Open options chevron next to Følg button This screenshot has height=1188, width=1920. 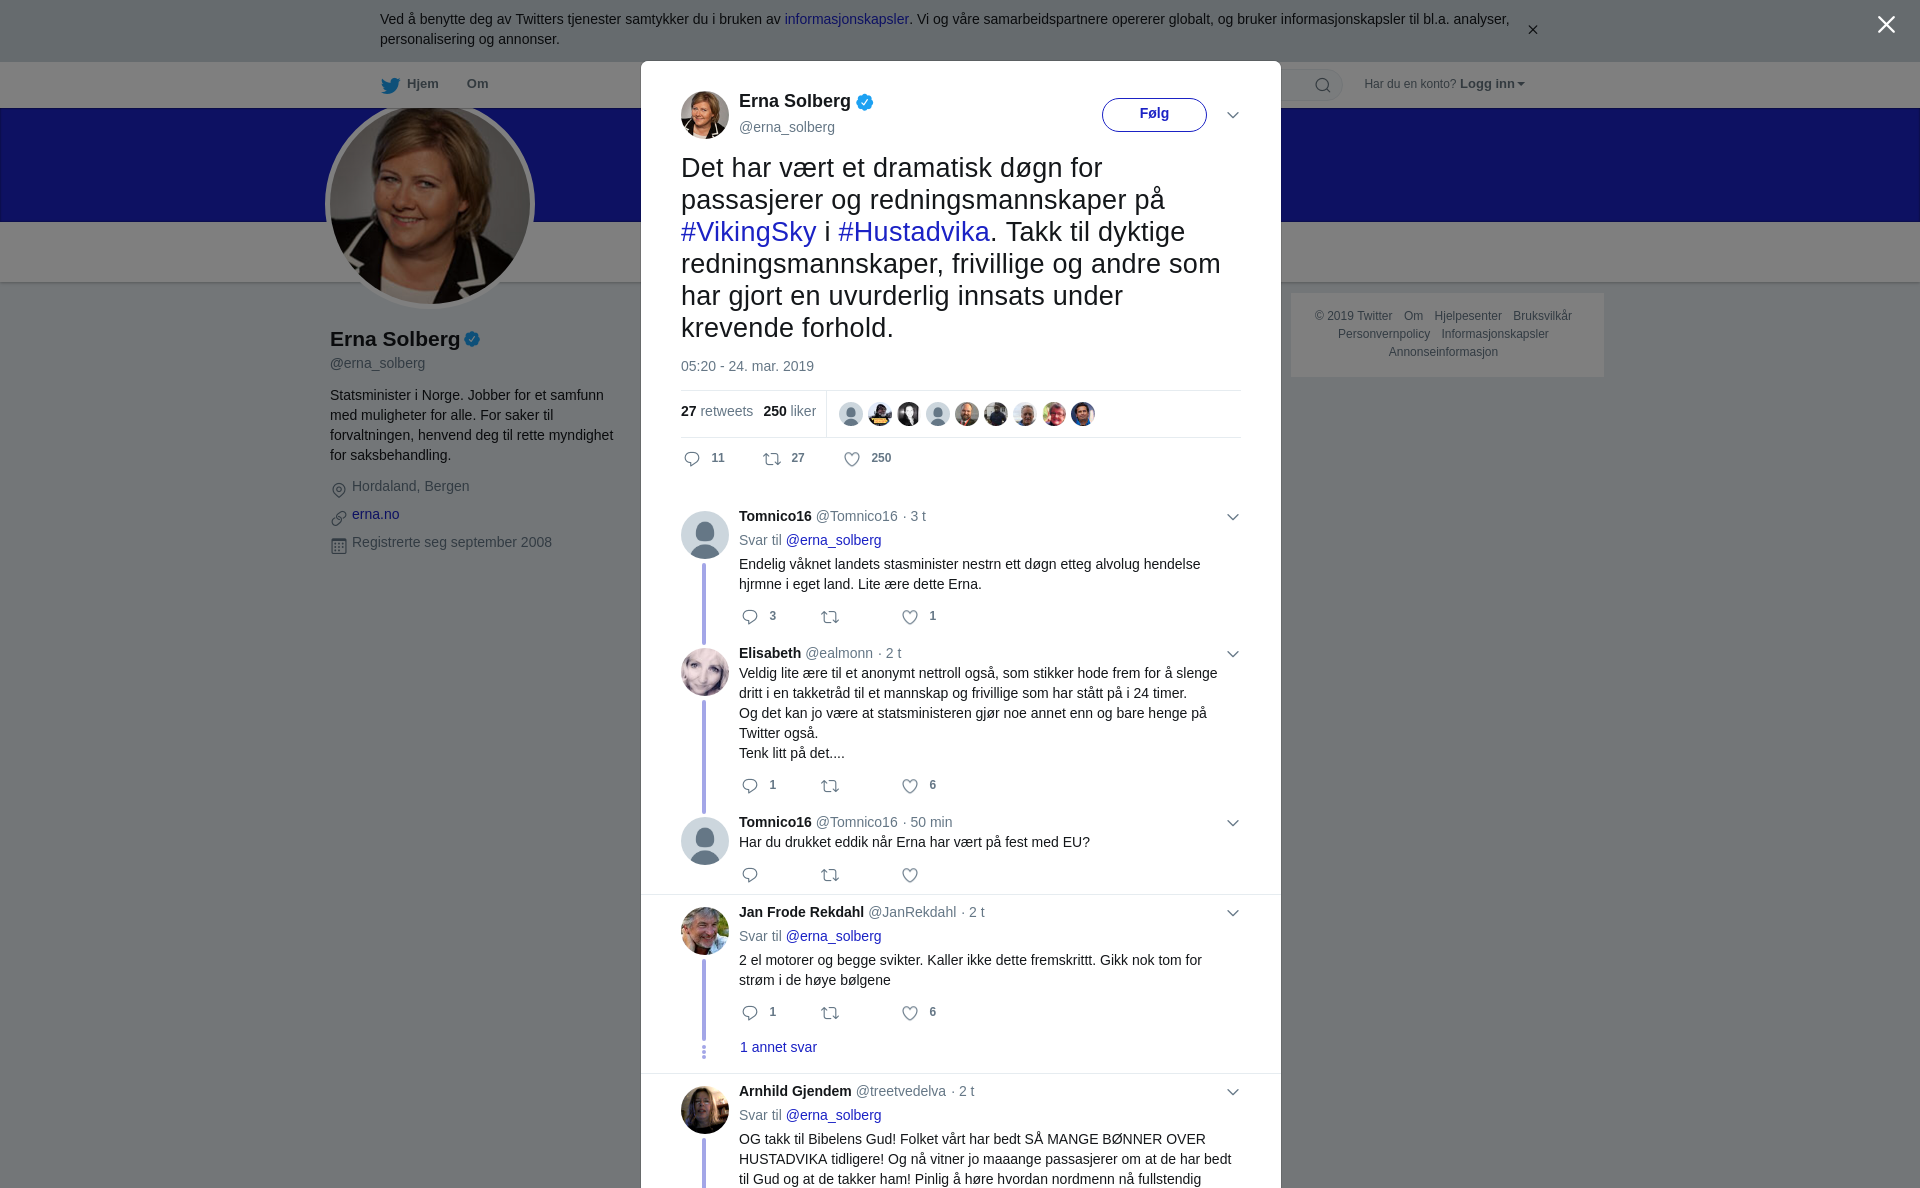pyautogui.click(x=1233, y=115)
